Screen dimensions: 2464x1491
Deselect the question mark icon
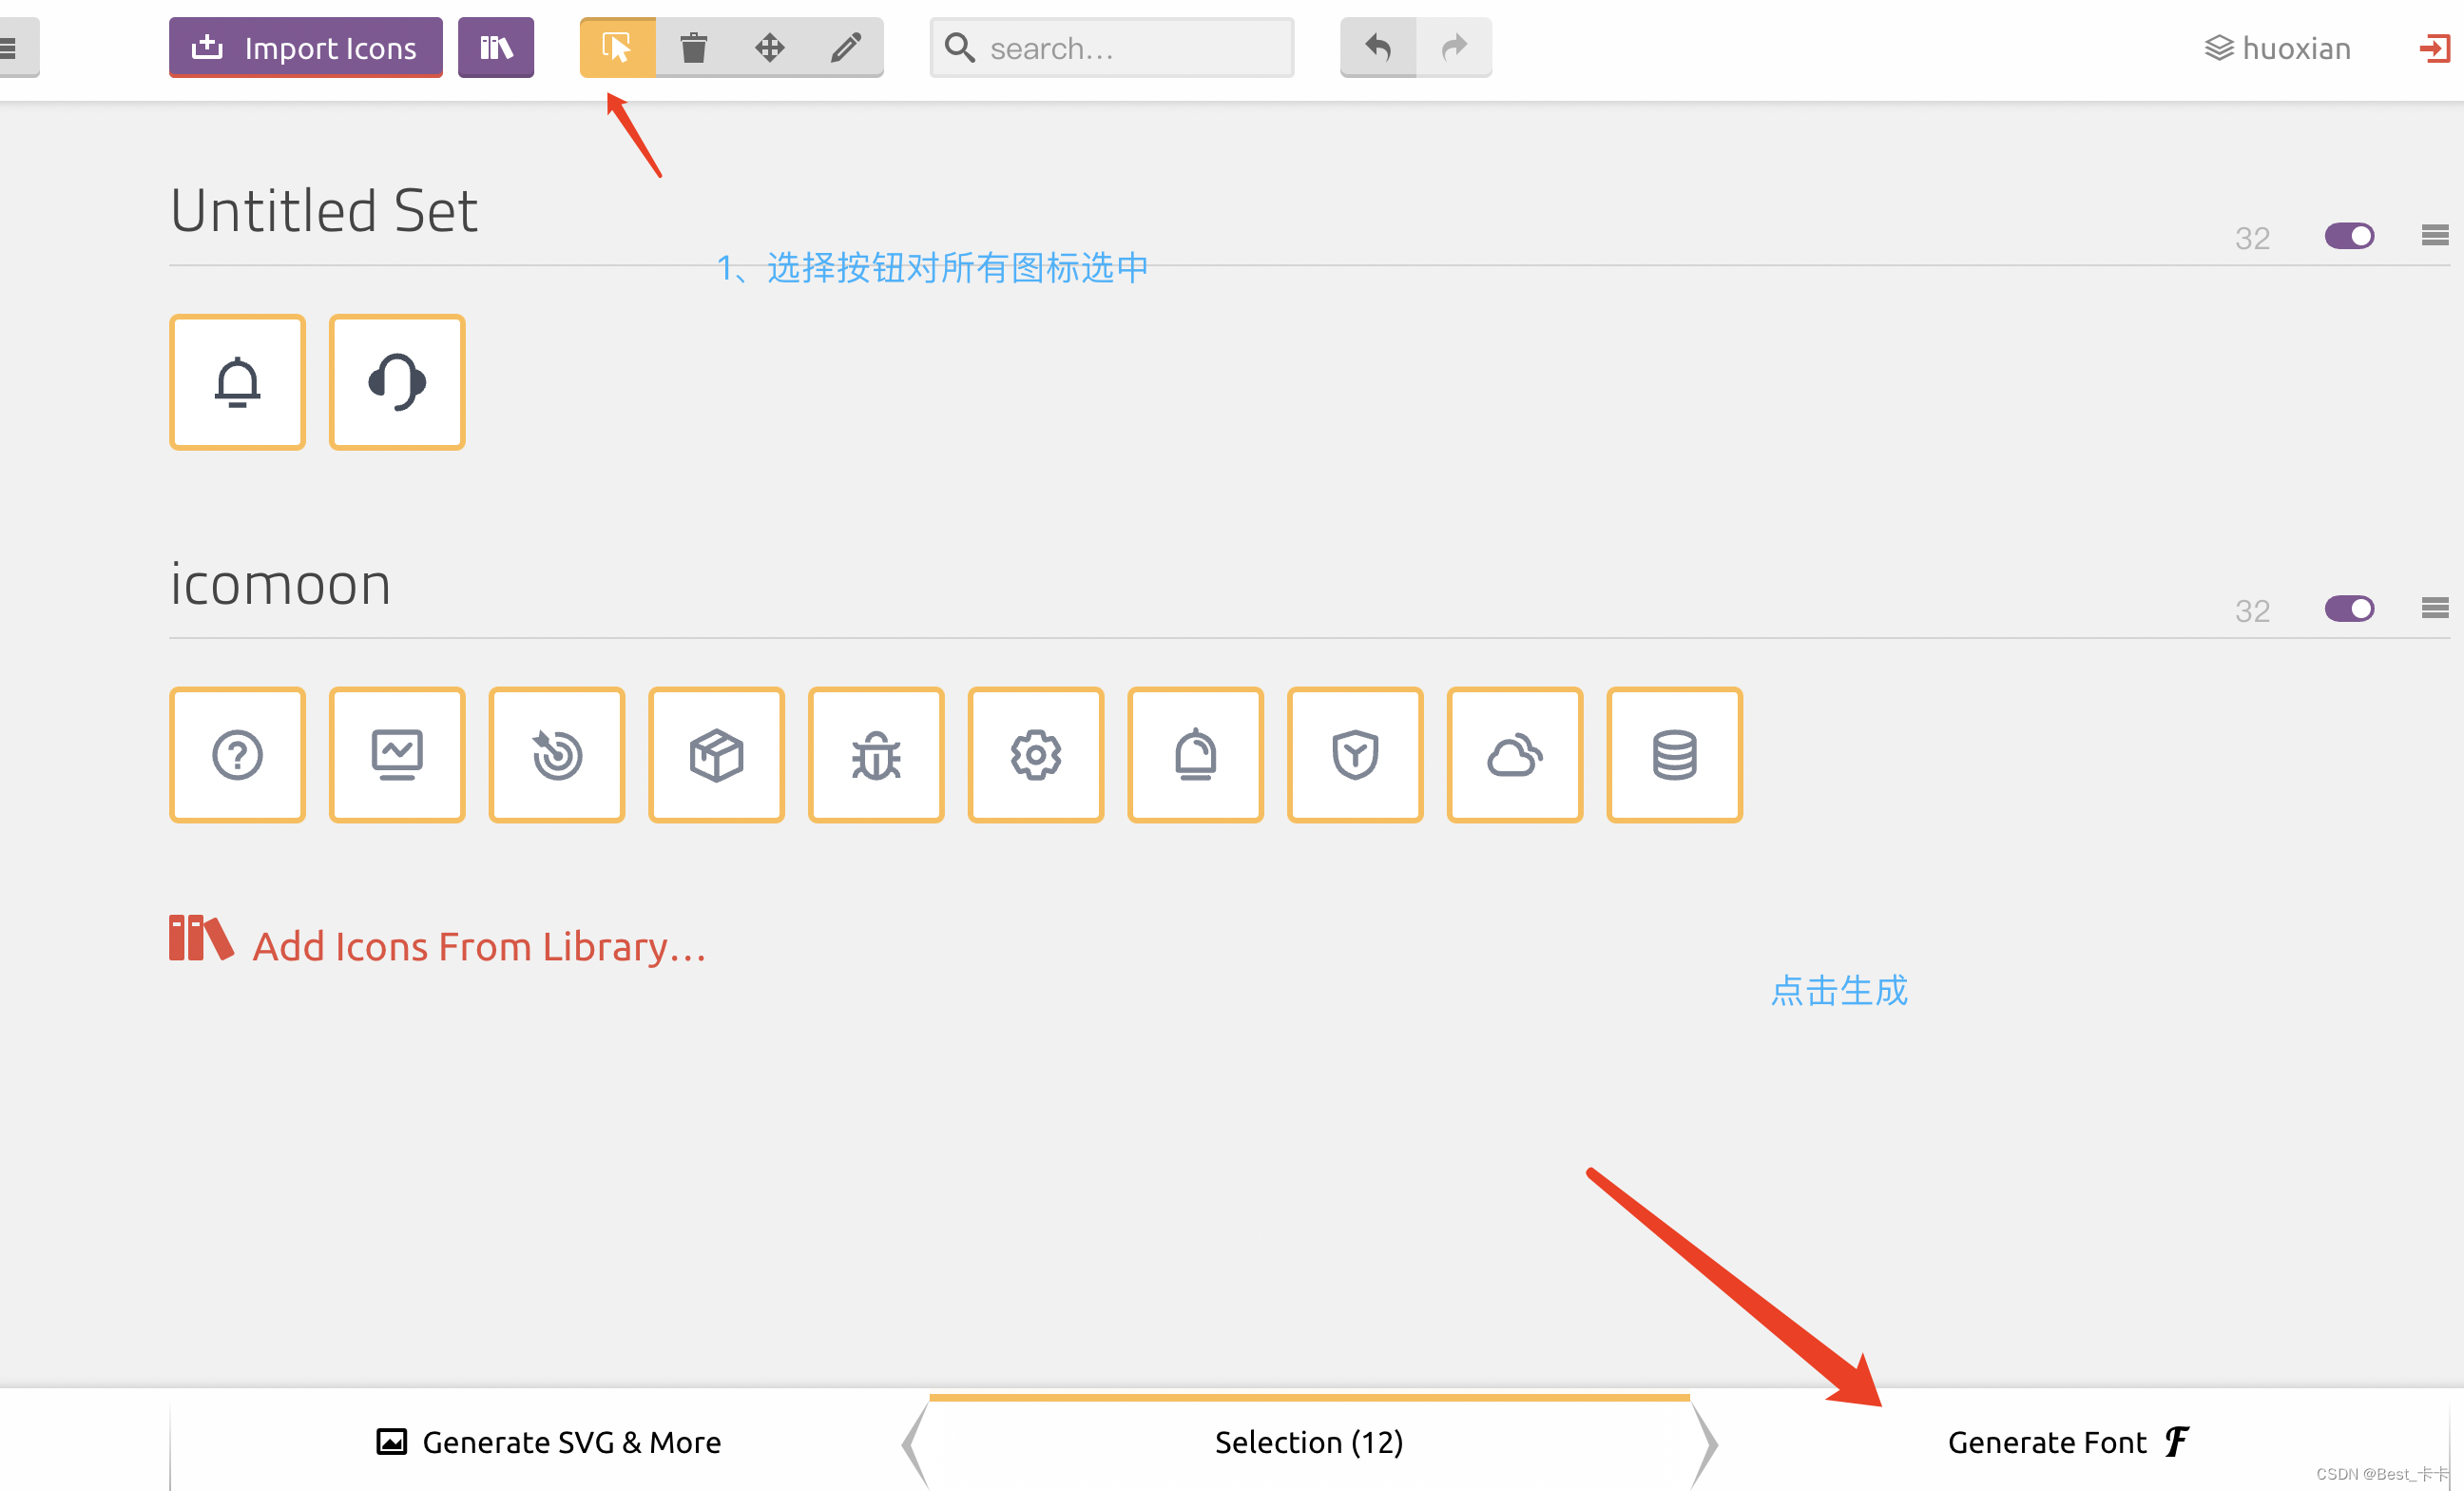click(x=237, y=755)
